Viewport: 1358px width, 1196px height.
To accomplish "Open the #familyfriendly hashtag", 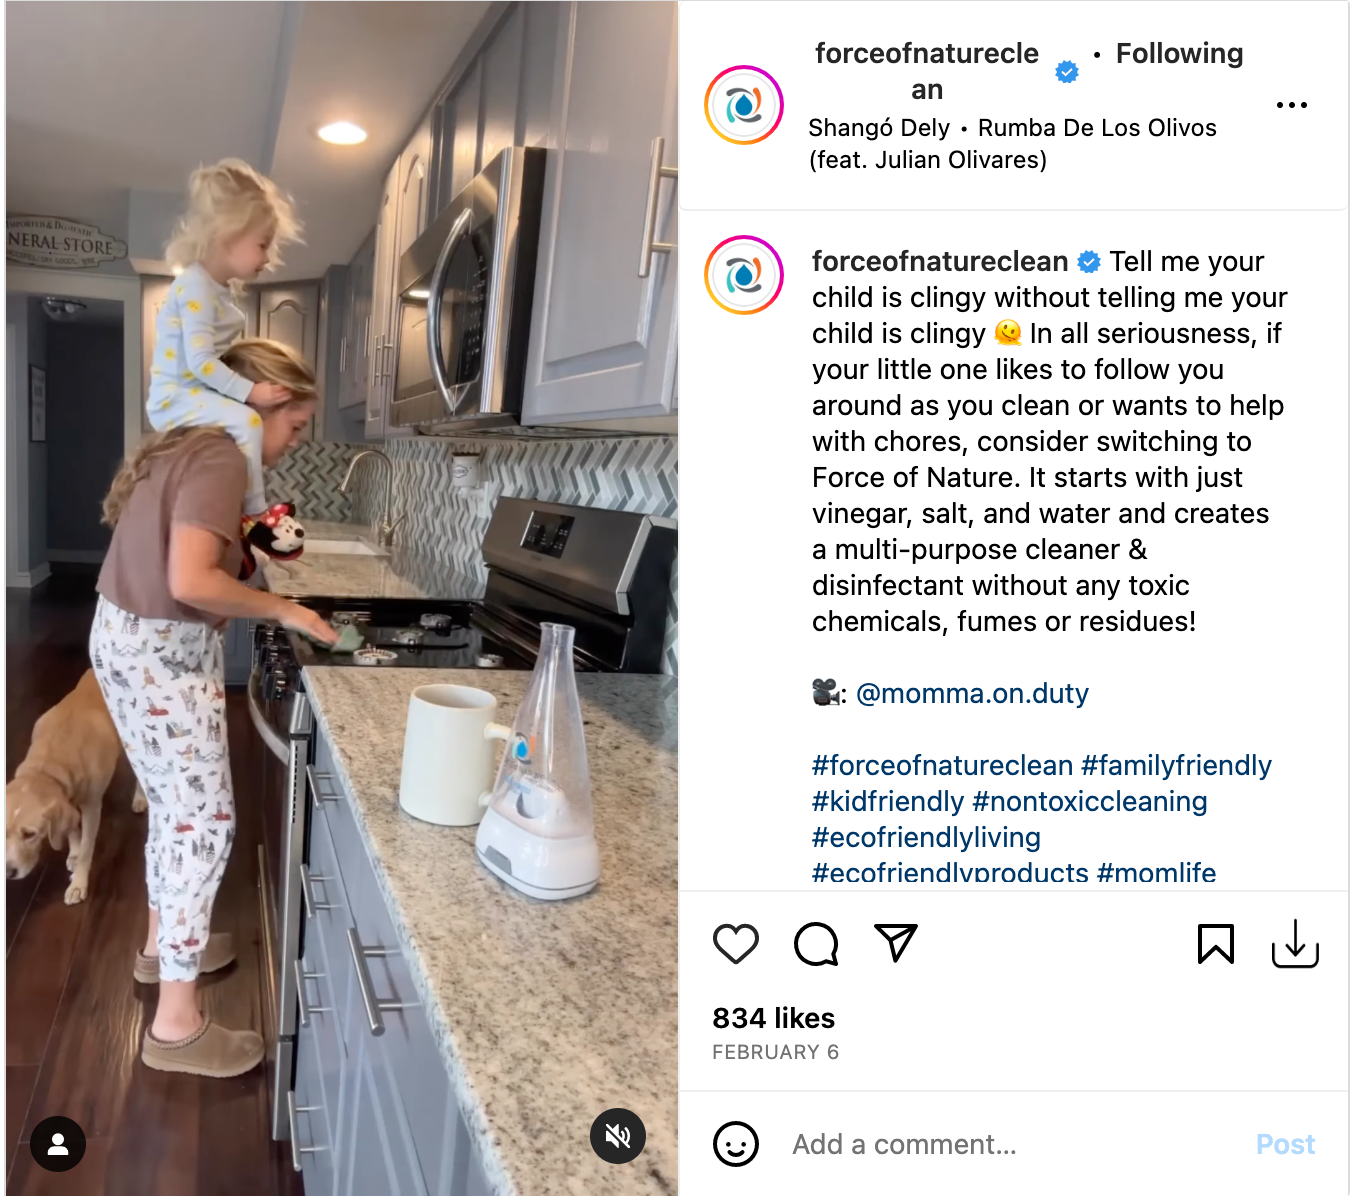I will point(1176,766).
